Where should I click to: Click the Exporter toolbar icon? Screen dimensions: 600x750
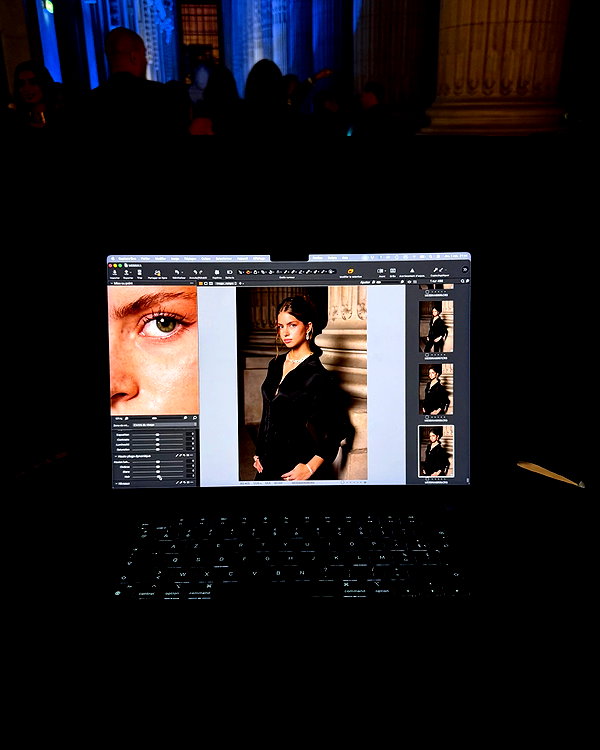click(x=126, y=273)
